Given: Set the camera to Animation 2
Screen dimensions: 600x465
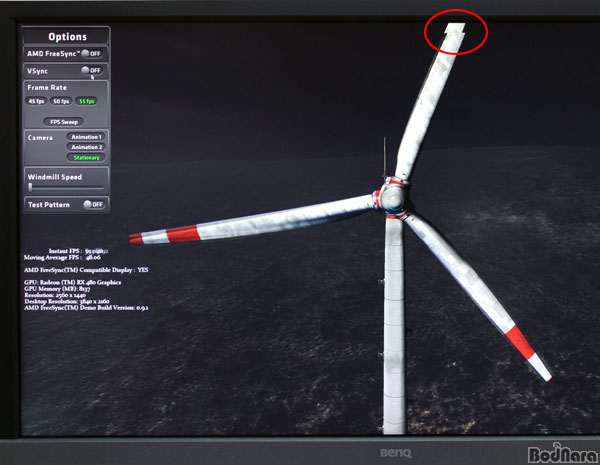Looking at the screenshot, I should tap(86, 147).
